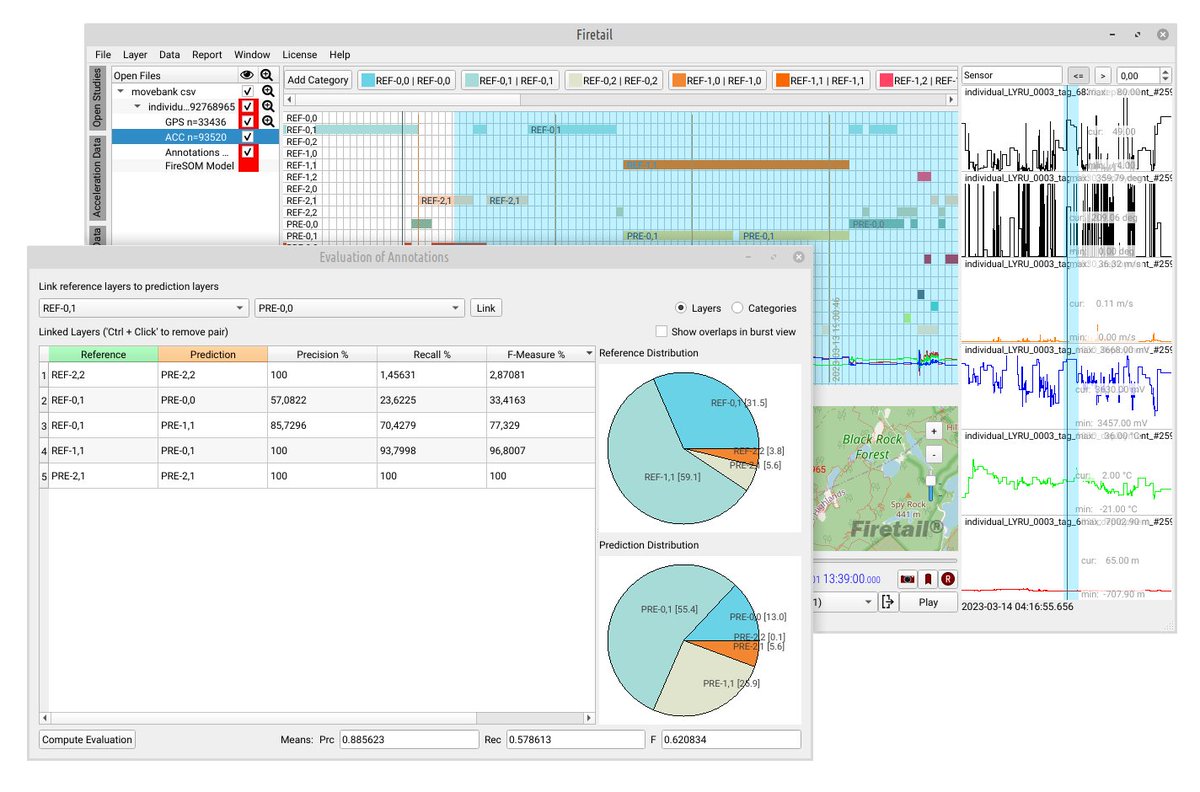The height and width of the screenshot is (792, 1200).
Task: Open the Help menu
Action: (x=340, y=55)
